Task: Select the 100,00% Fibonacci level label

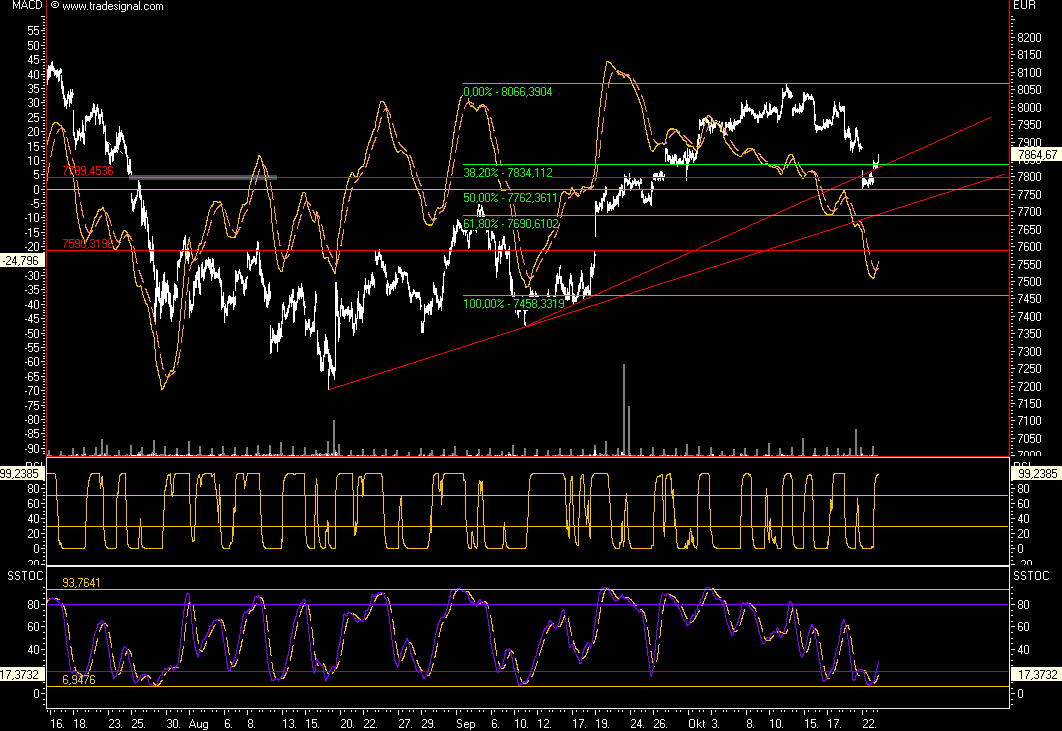Action: pyautogui.click(x=512, y=303)
